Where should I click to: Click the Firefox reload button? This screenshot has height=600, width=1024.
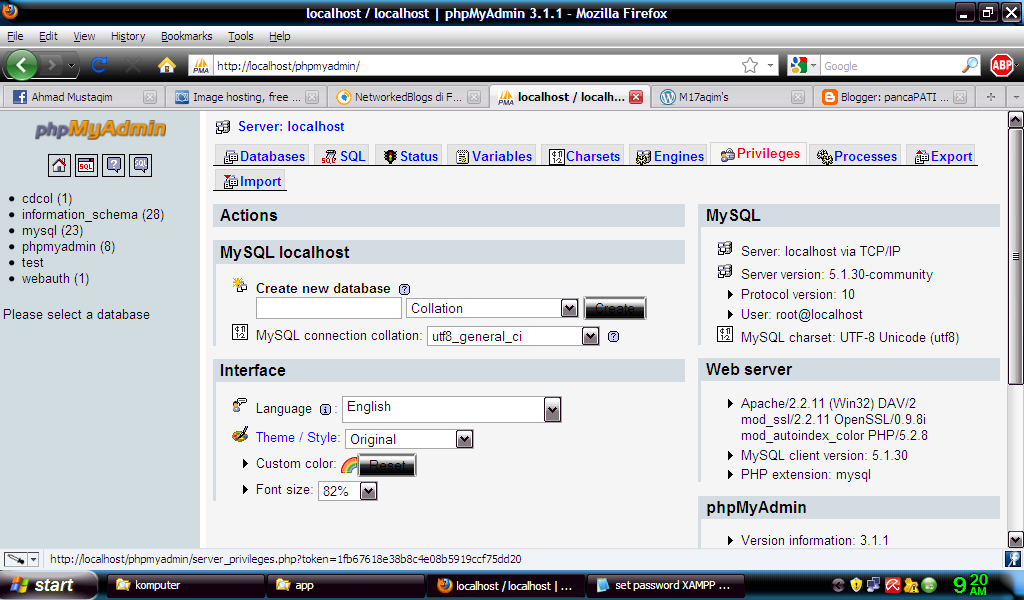coord(99,65)
